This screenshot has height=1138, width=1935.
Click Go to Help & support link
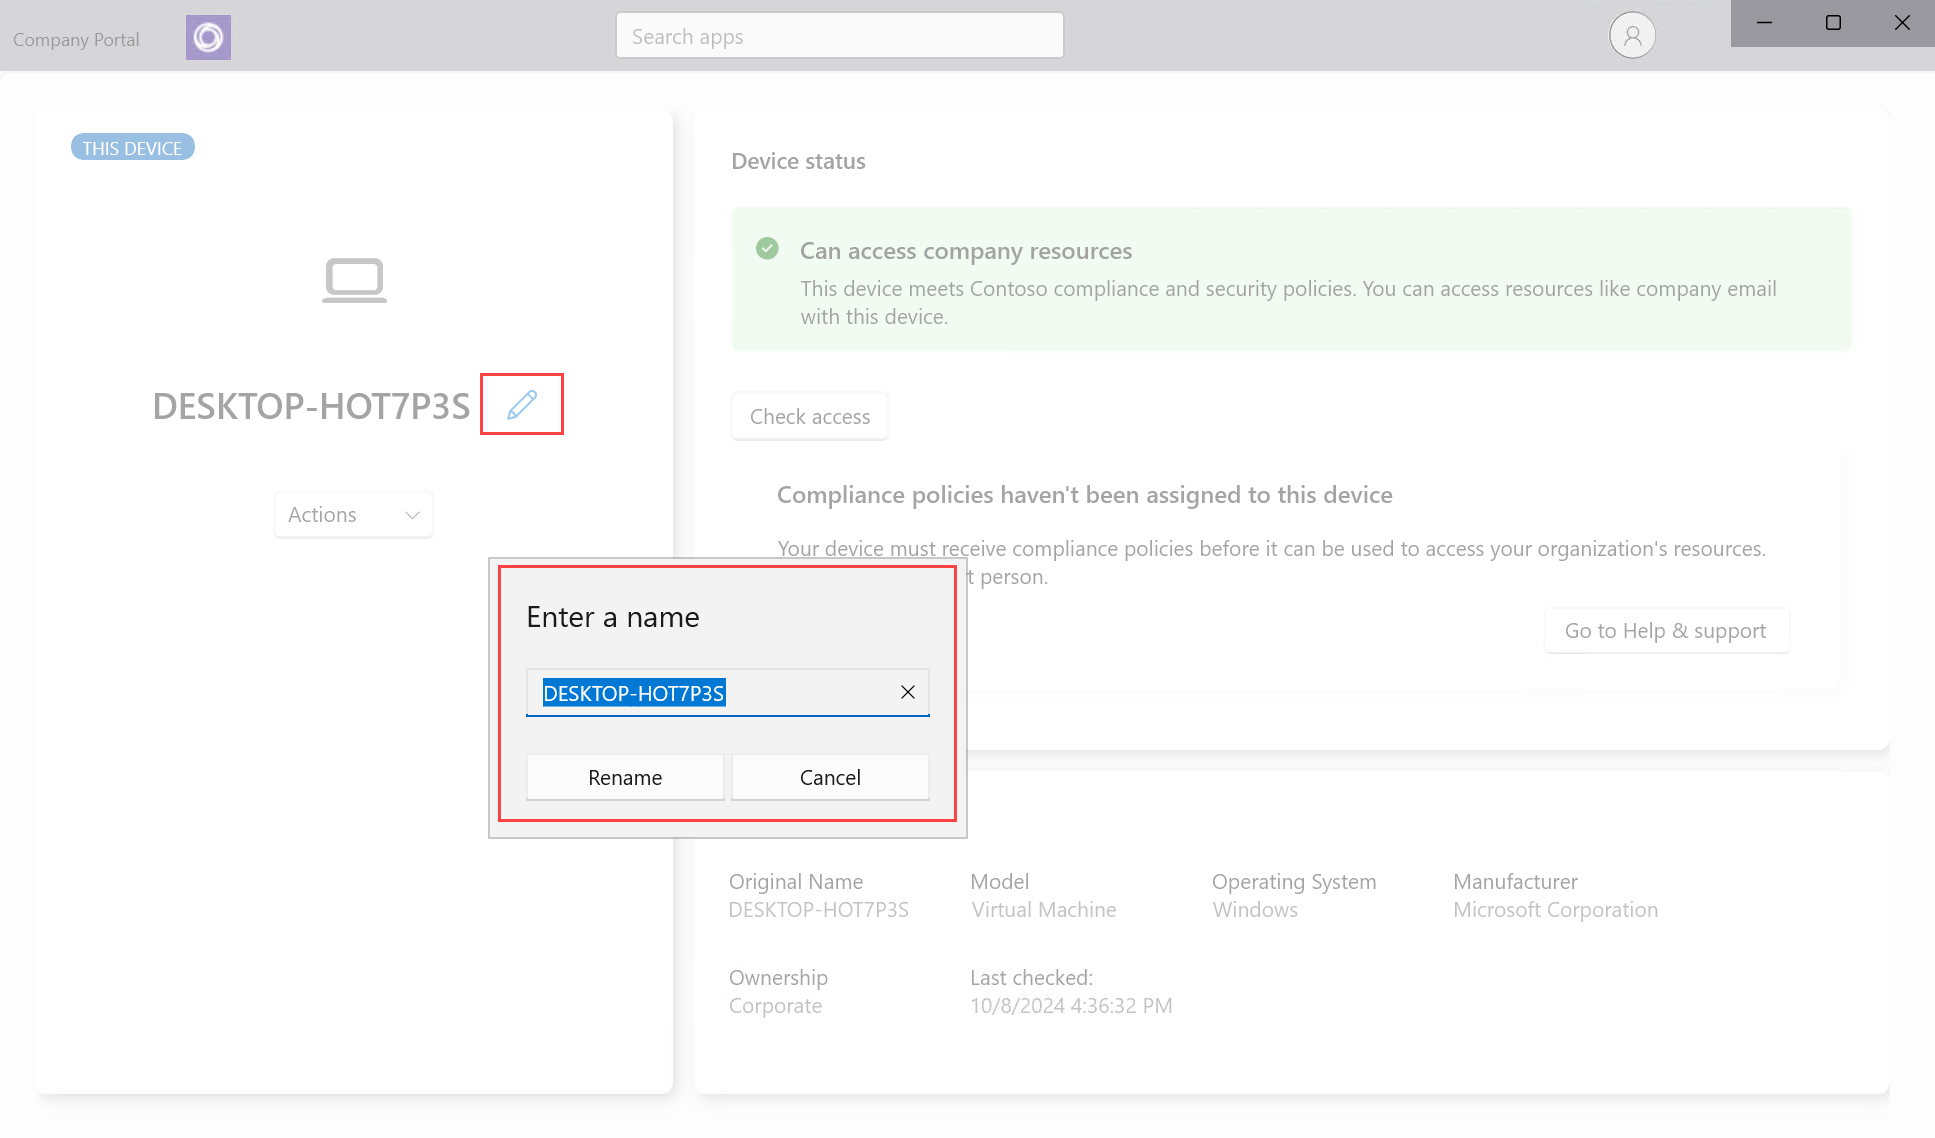1664,629
